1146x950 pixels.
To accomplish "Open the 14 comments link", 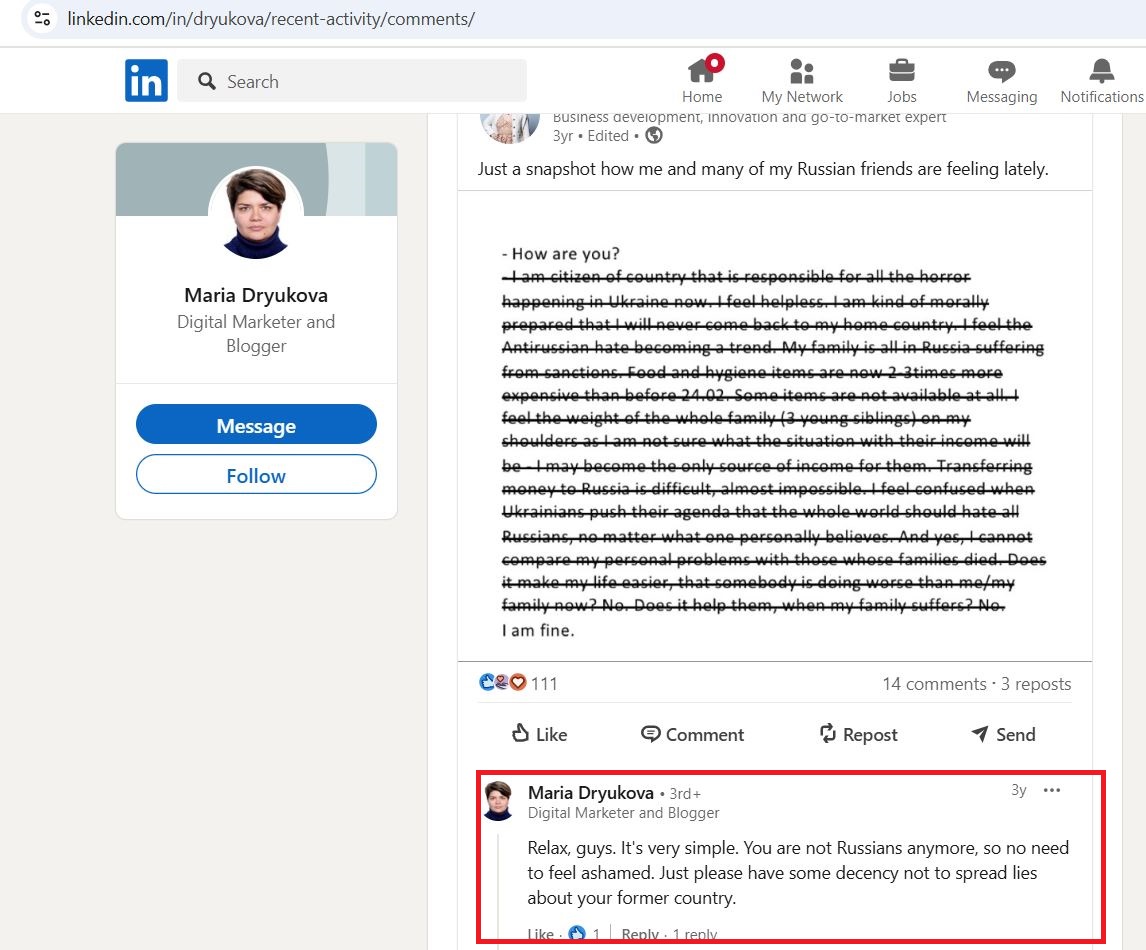I will (x=934, y=684).
